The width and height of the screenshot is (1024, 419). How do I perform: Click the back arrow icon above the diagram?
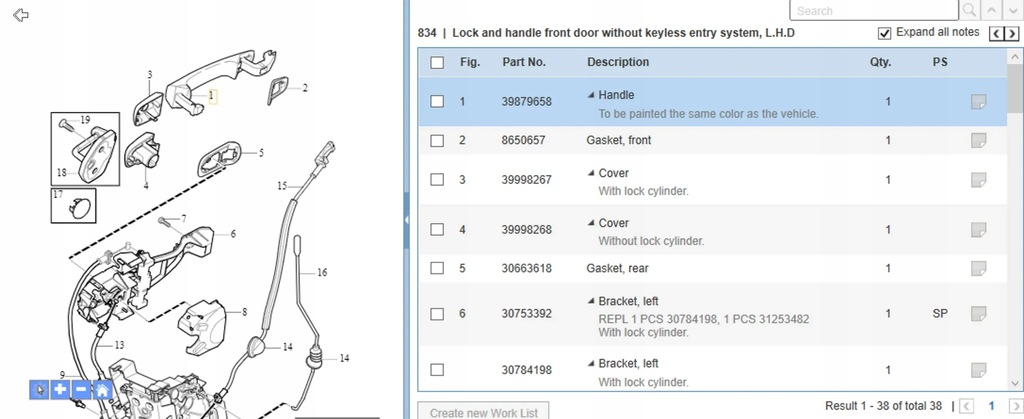tap(20, 15)
